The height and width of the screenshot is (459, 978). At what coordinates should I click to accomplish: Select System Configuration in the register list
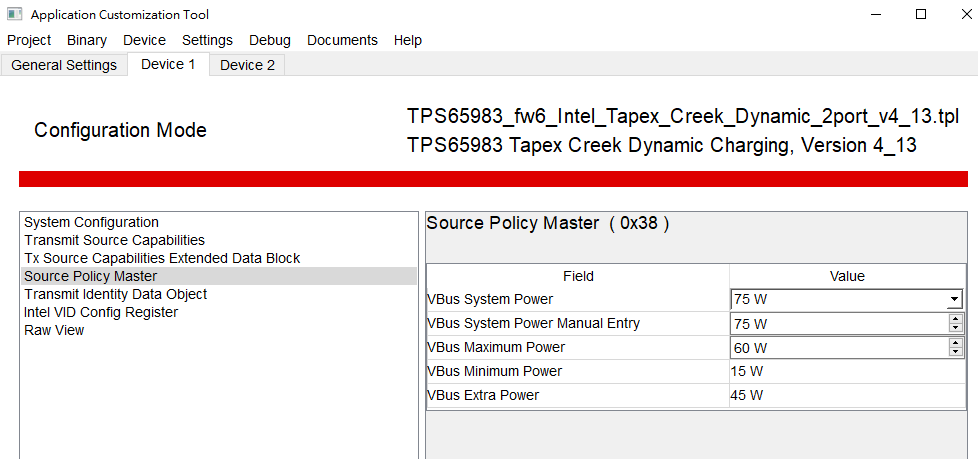point(219,222)
